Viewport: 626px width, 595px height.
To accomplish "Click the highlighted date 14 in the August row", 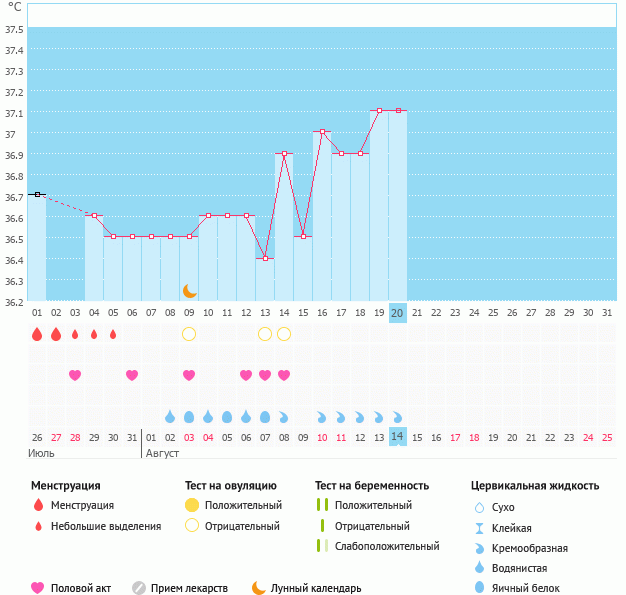I will coord(397,437).
